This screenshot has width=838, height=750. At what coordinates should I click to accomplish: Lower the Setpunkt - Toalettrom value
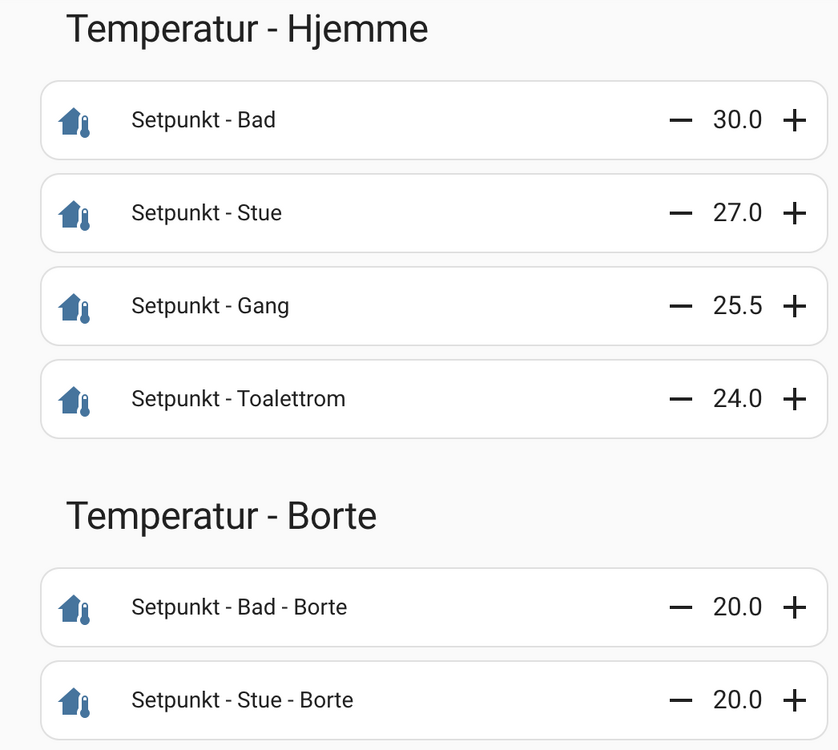(681, 399)
